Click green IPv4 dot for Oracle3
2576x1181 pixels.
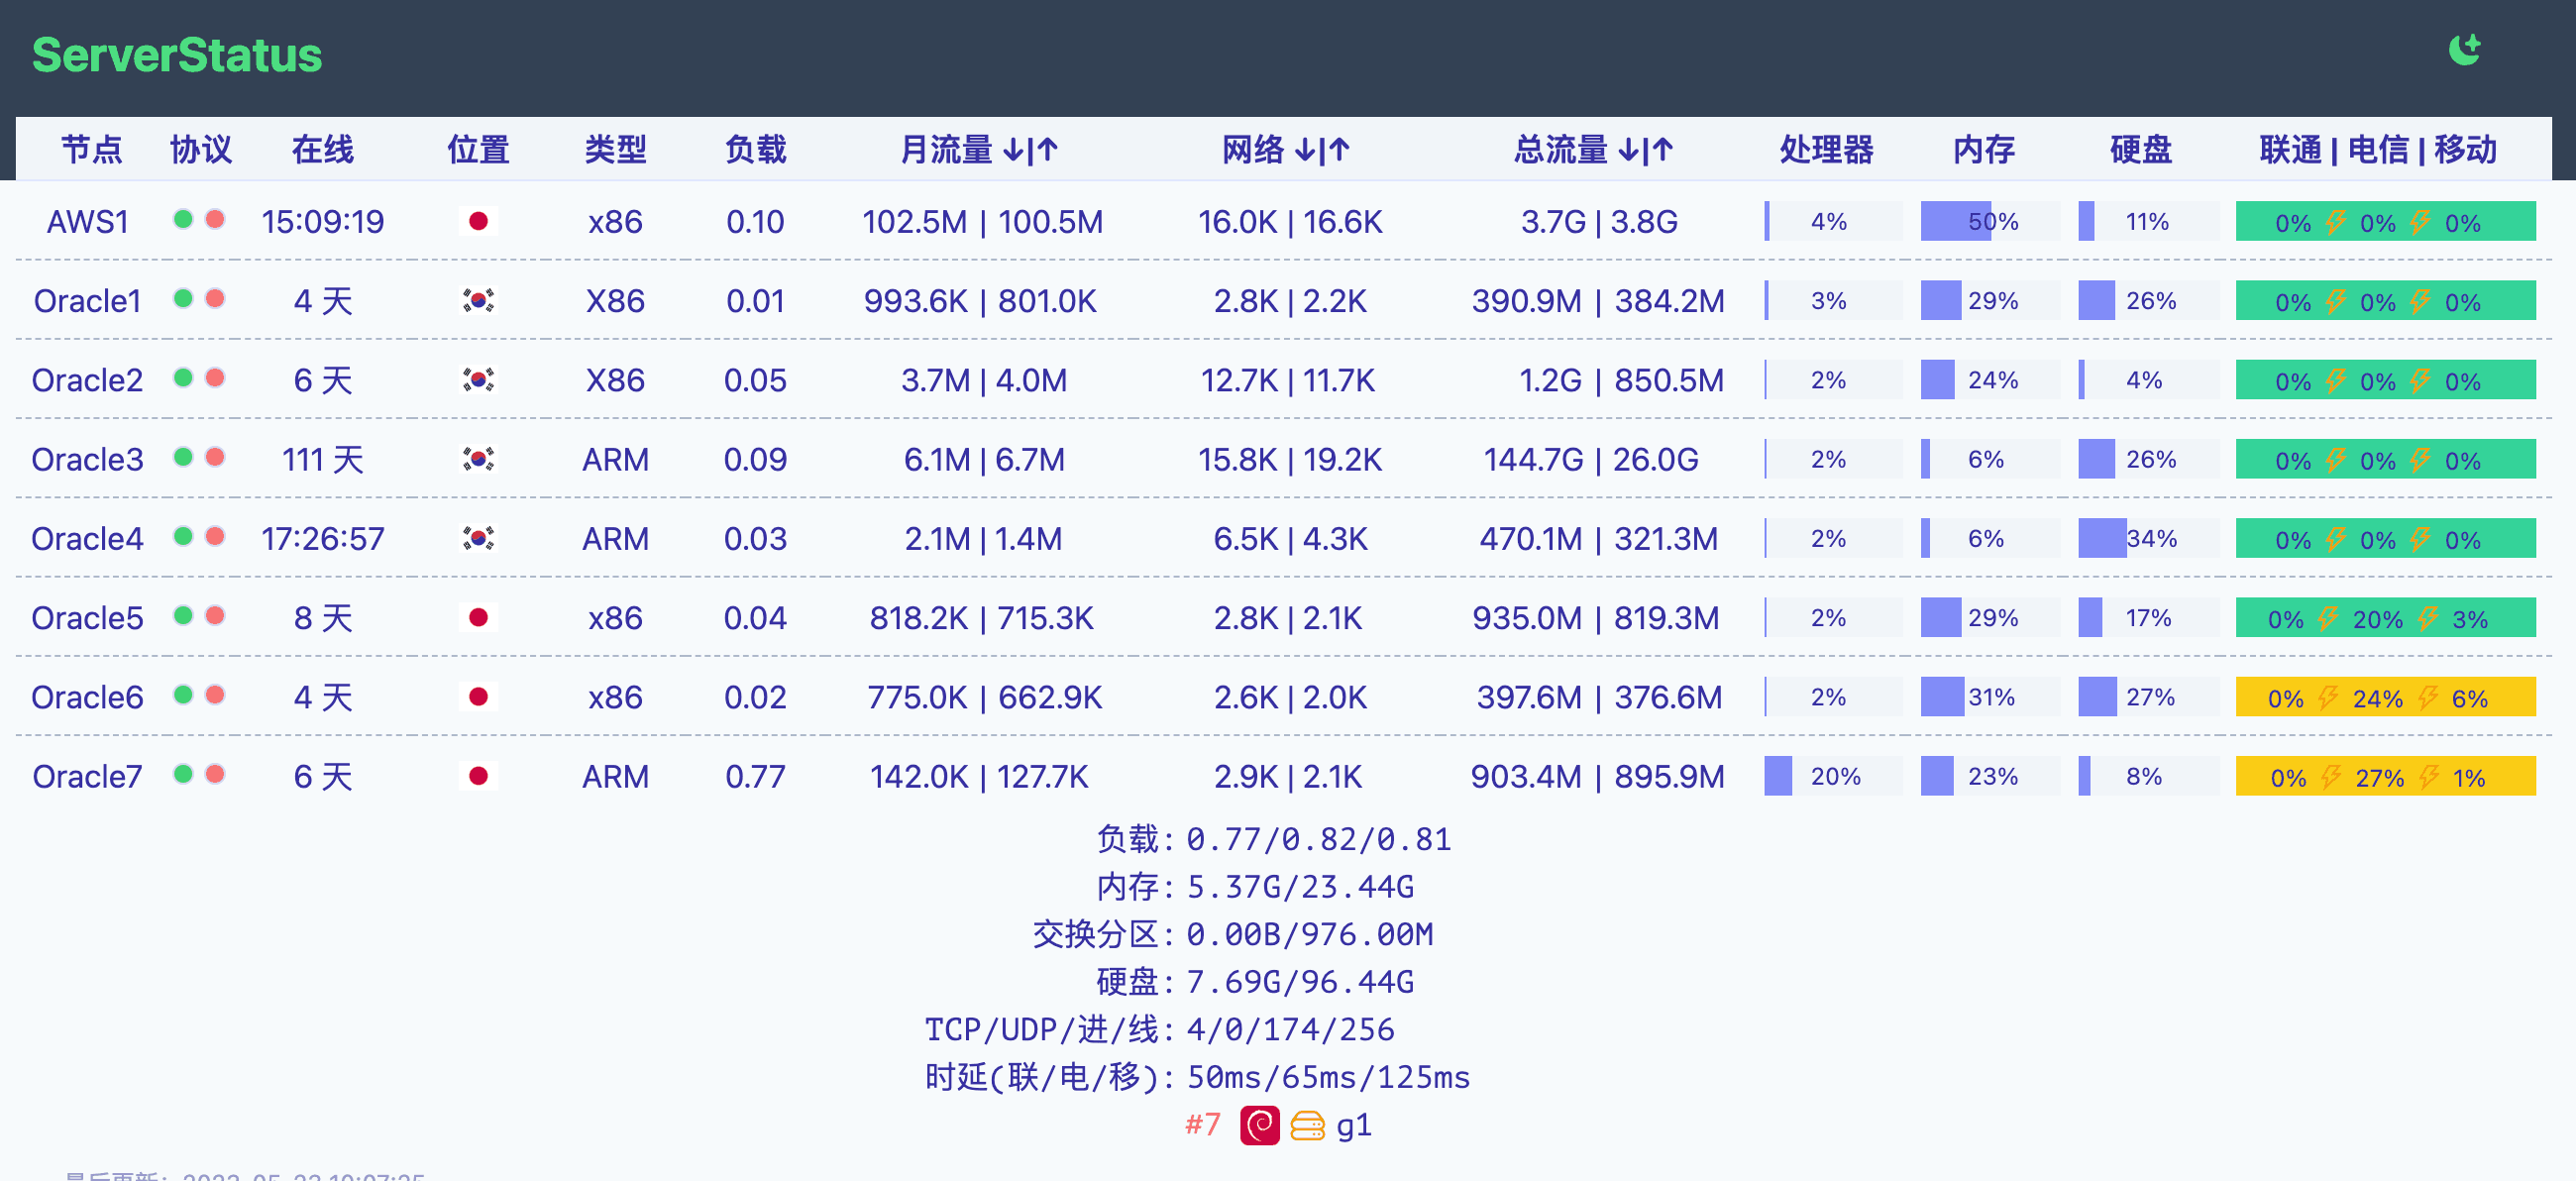[x=183, y=457]
